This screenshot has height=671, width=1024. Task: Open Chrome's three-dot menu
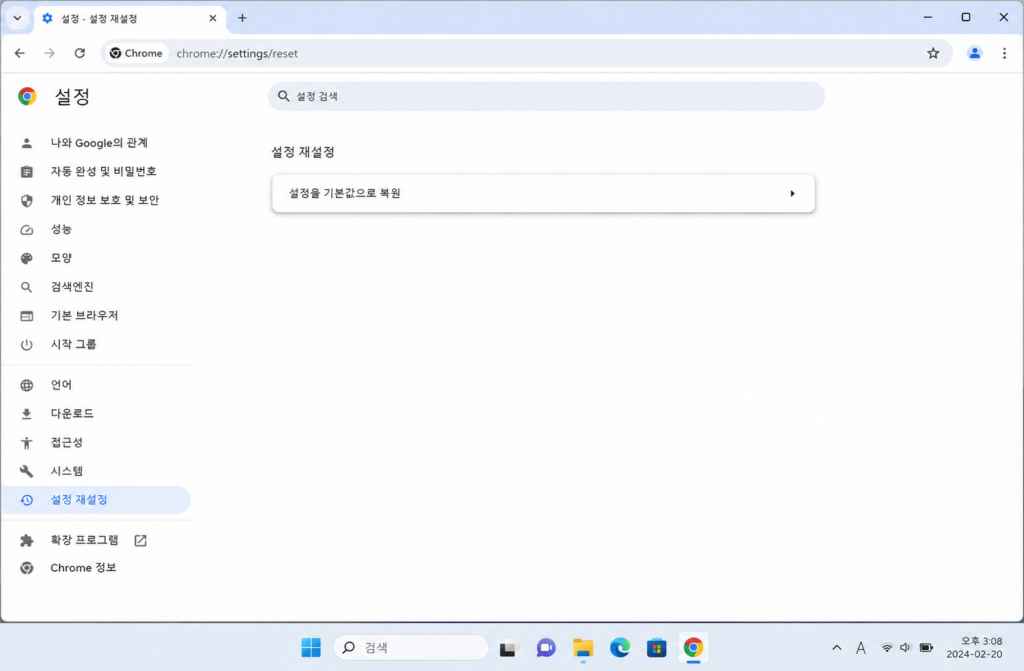click(1004, 54)
